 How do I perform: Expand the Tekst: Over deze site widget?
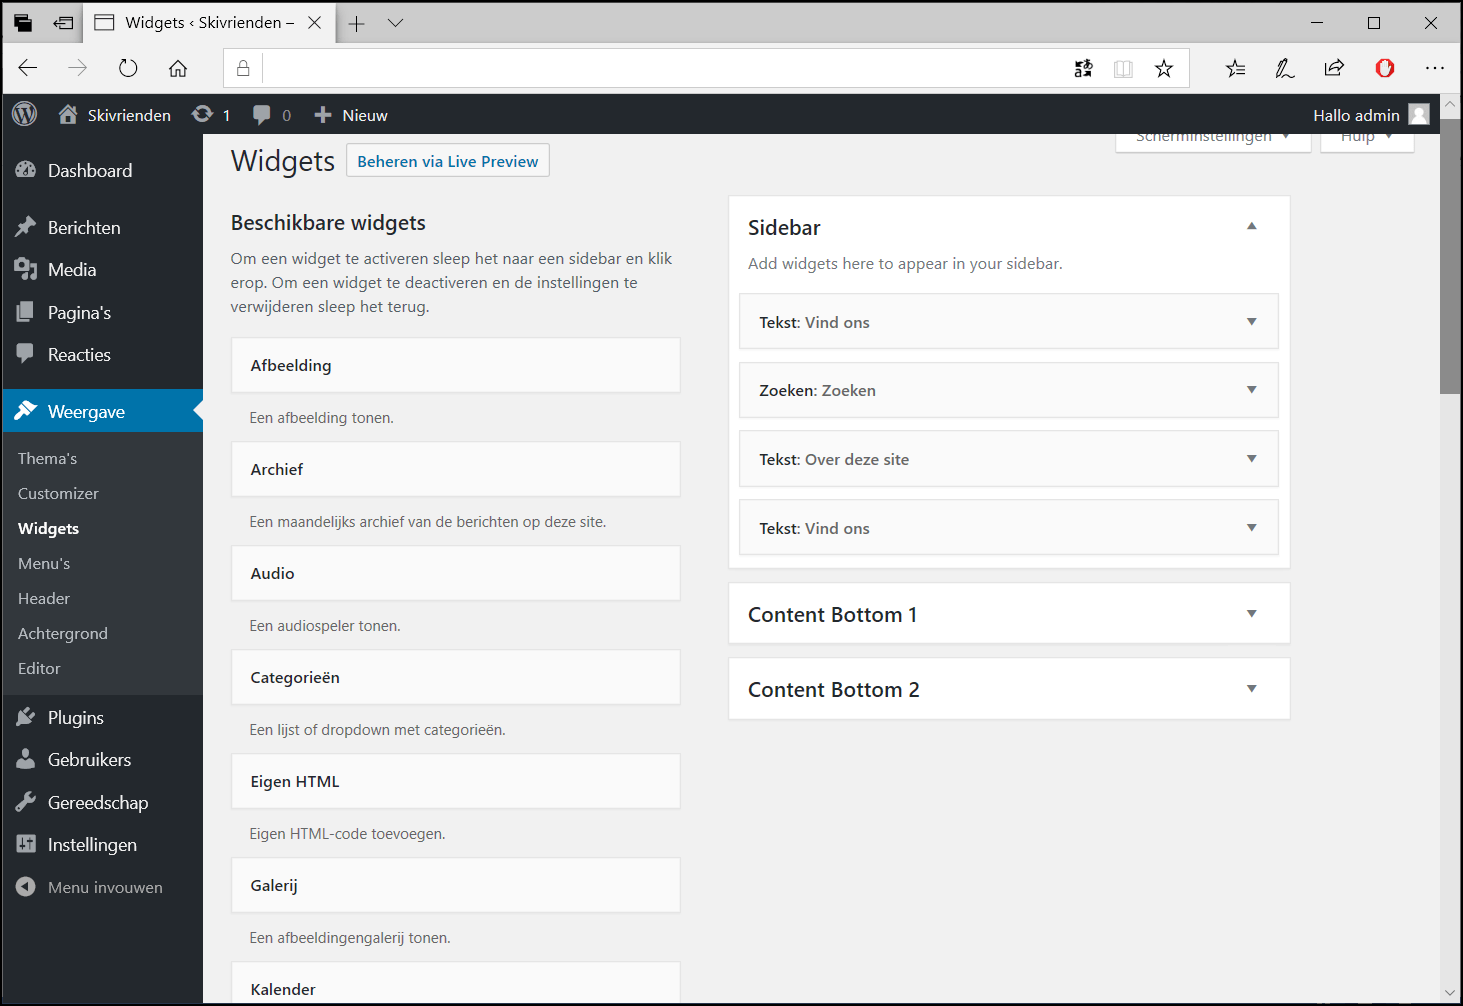pos(1251,459)
